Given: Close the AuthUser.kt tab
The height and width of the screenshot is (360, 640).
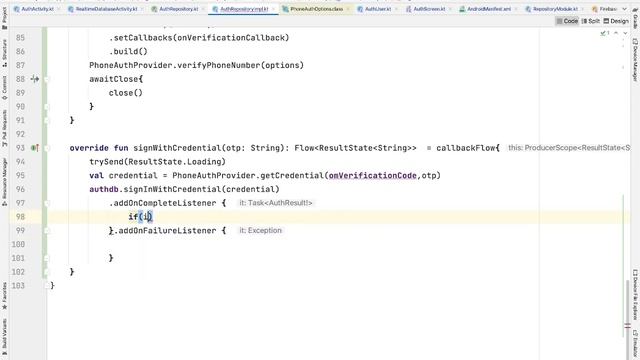Looking at the screenshot, I should click(x=396, y=9).
